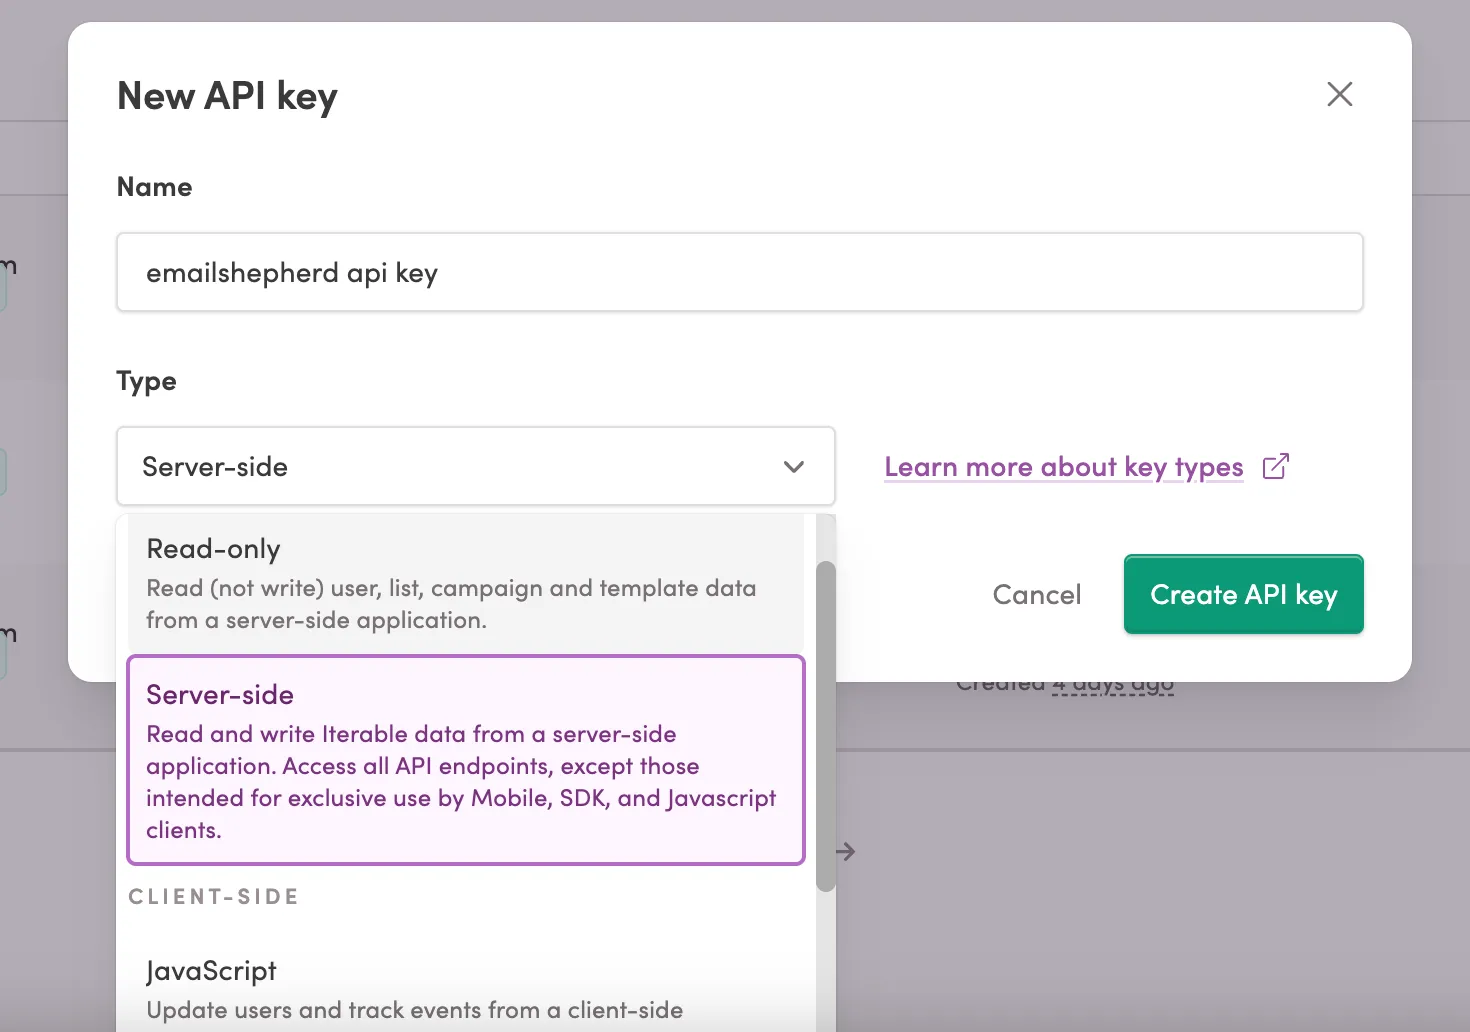Click the New API key dialog title
This screenshot has height=1032, width=1470.
pos(227,95)
